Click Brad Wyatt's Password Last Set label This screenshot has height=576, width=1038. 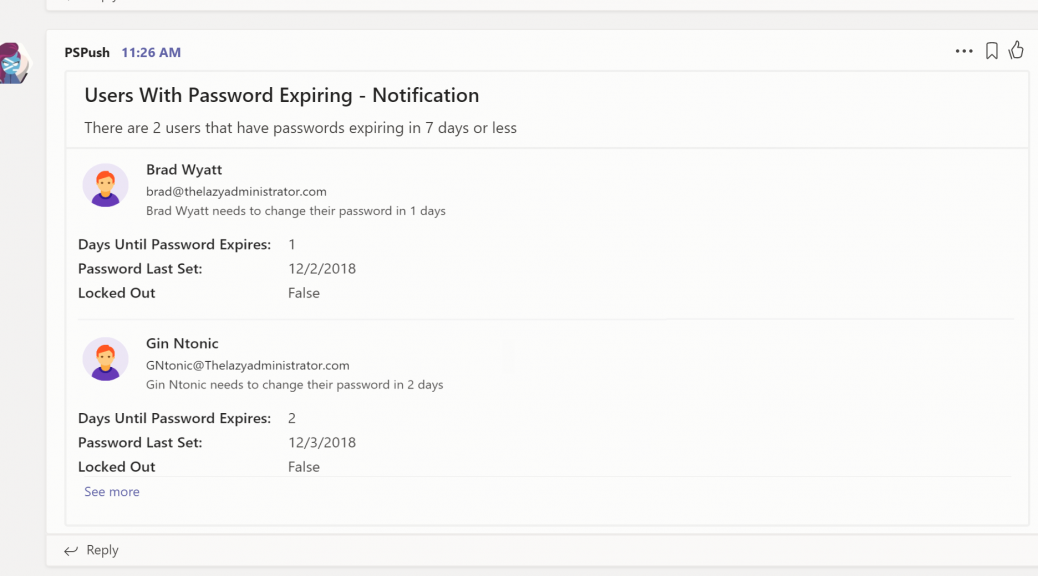140,269
